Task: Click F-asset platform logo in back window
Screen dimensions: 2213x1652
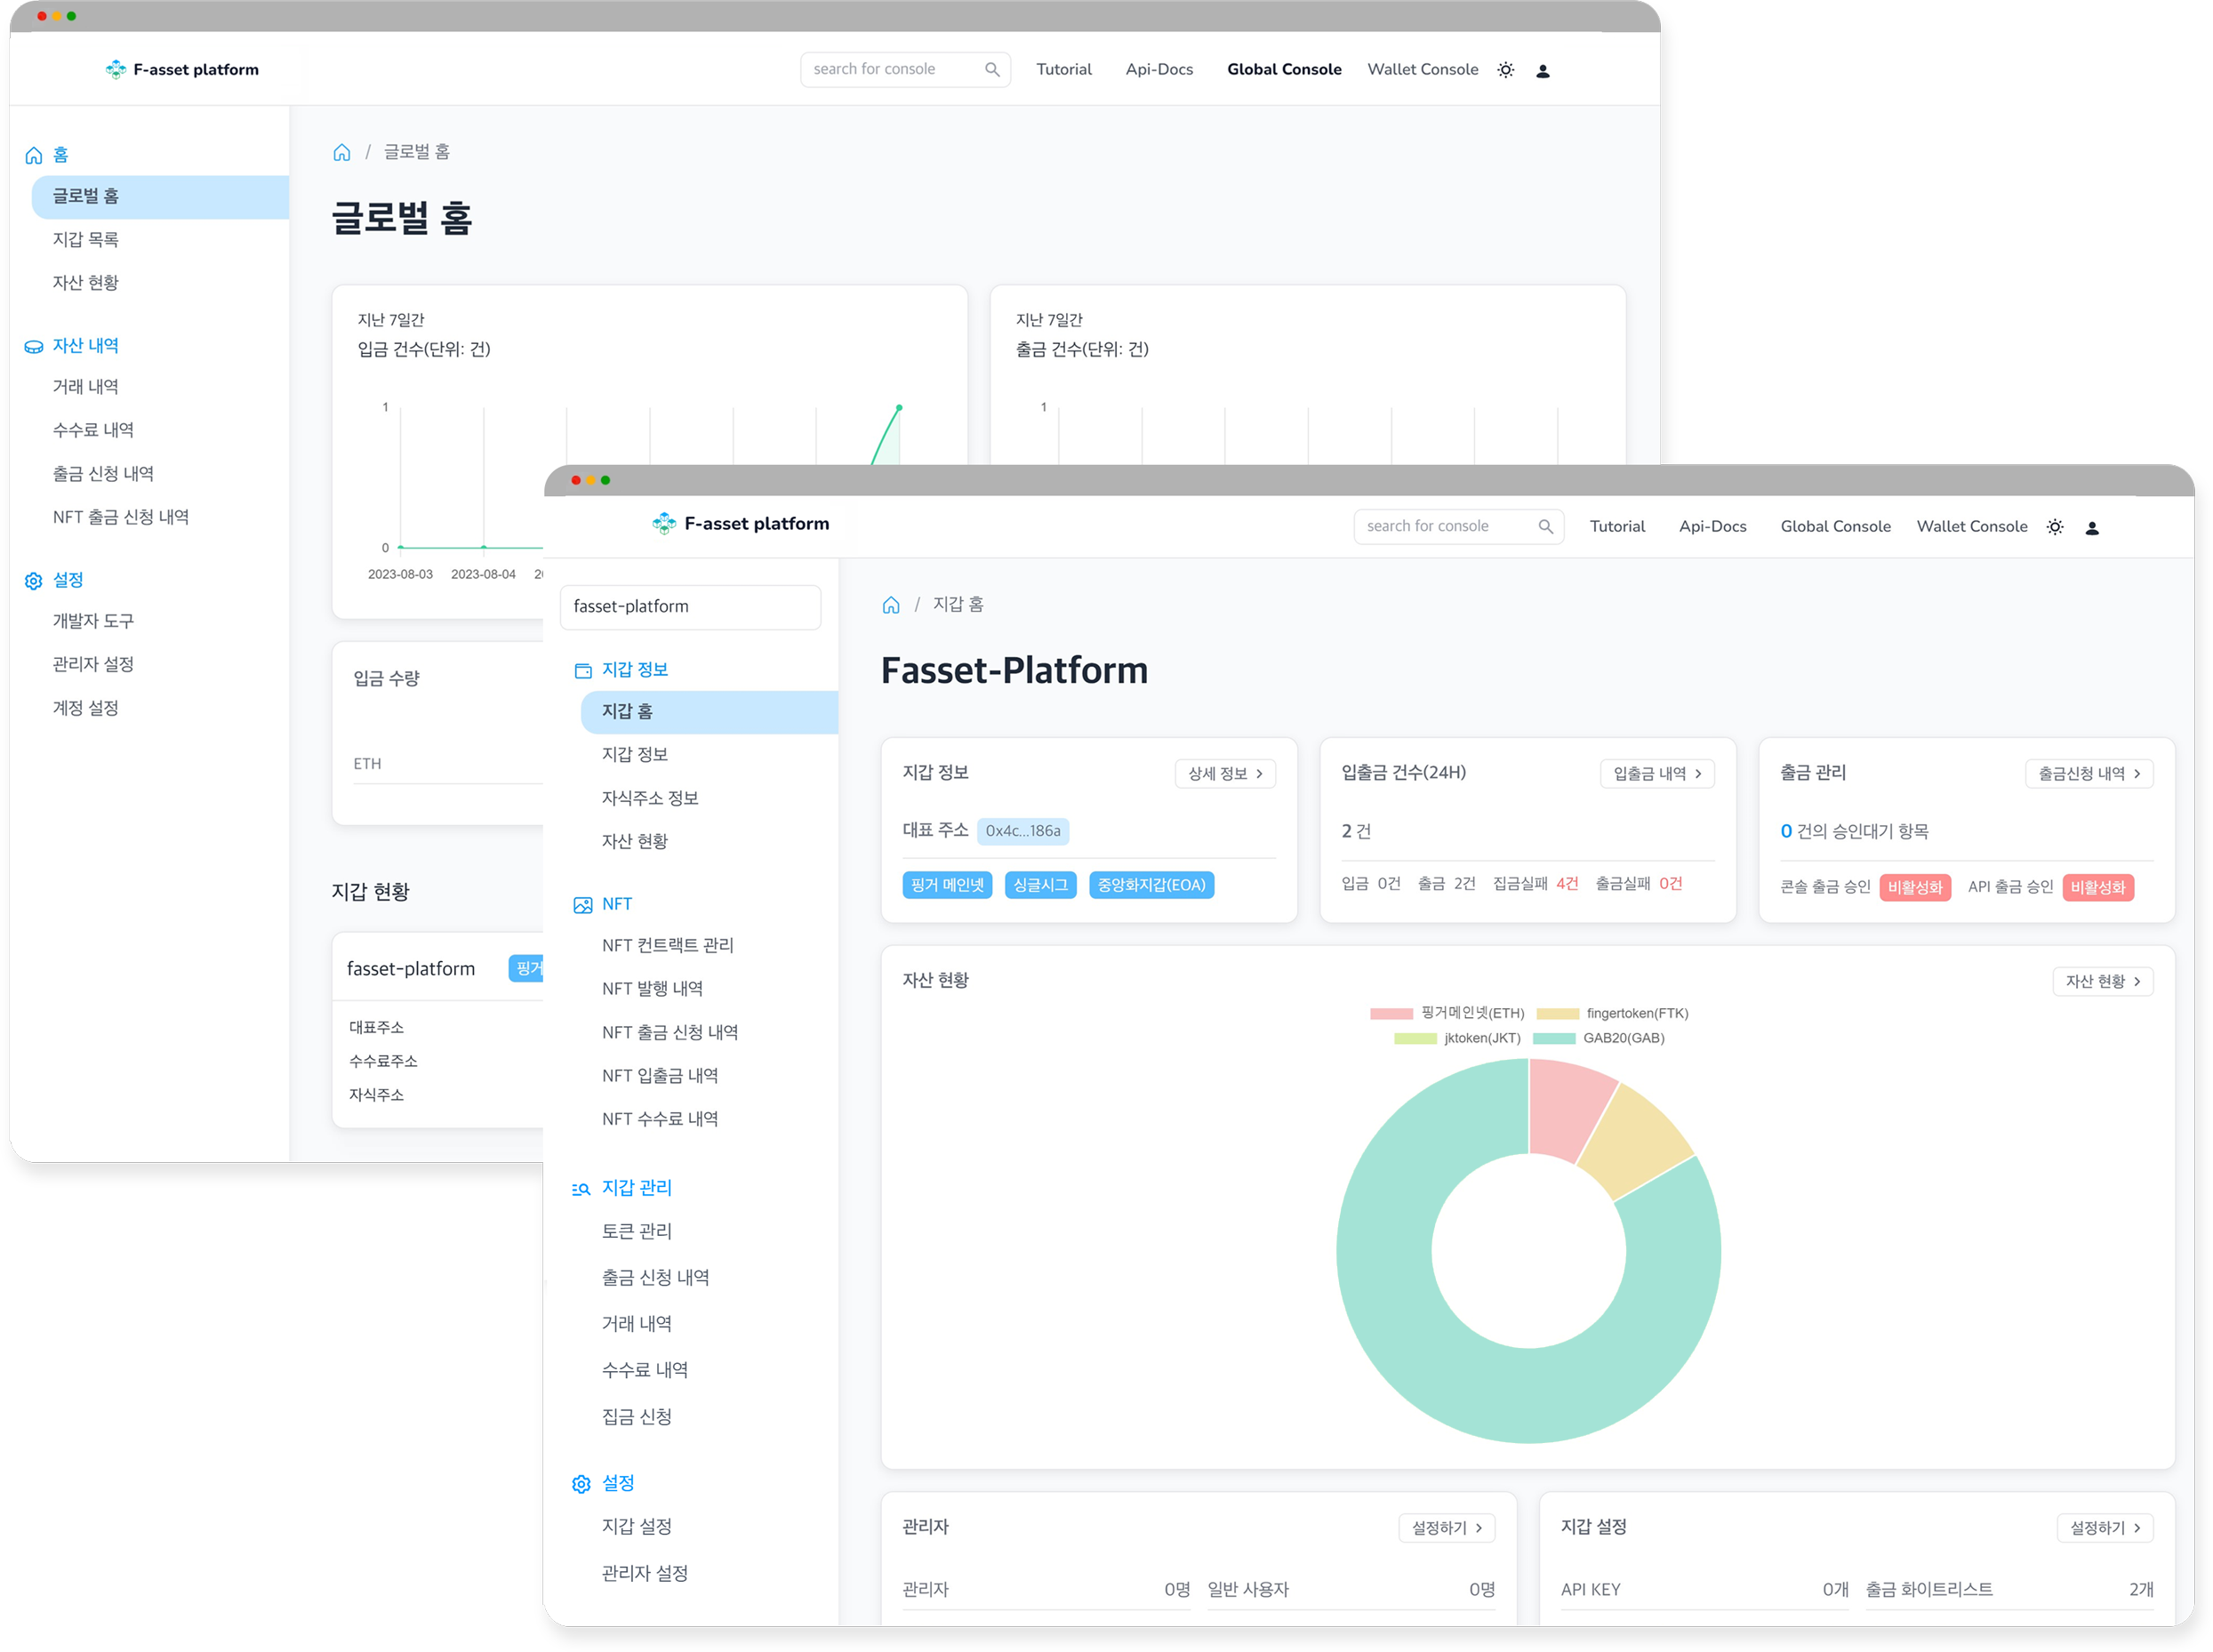Action: tap(182, 69)
